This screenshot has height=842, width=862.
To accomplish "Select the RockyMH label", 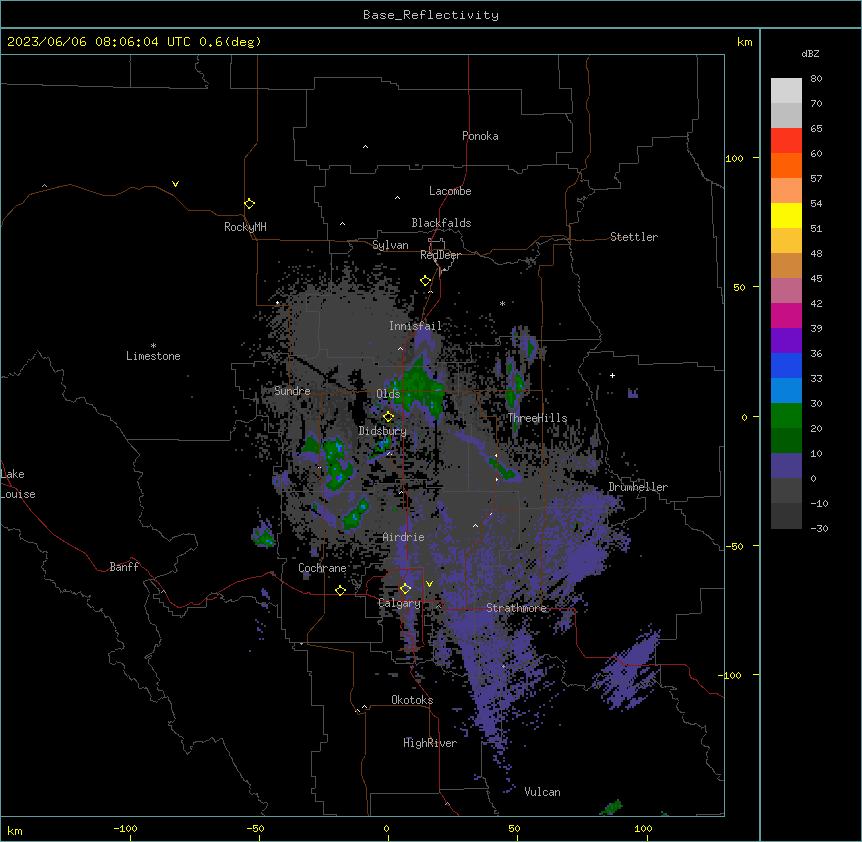I will pyautogui.click(x=245, y=227).
